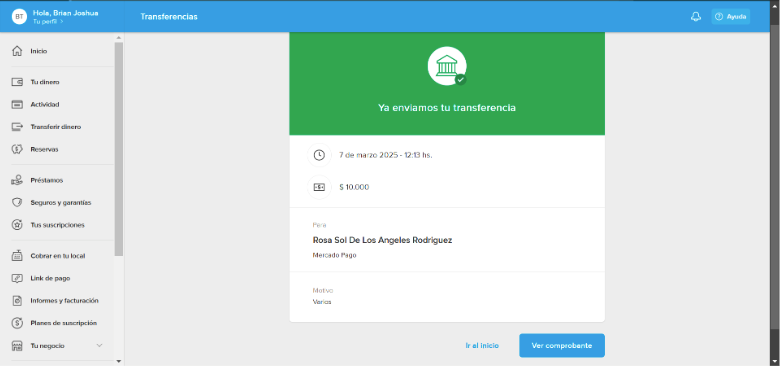Click recipient name Rosa Sol De Los Angeles Rodriguez

[x=383, y=240]
